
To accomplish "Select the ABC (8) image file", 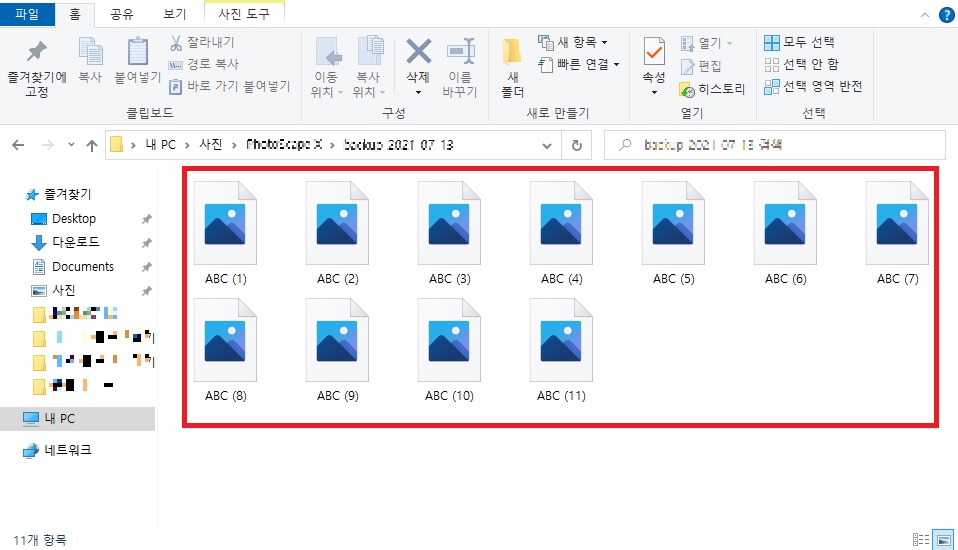I will 225,350.
